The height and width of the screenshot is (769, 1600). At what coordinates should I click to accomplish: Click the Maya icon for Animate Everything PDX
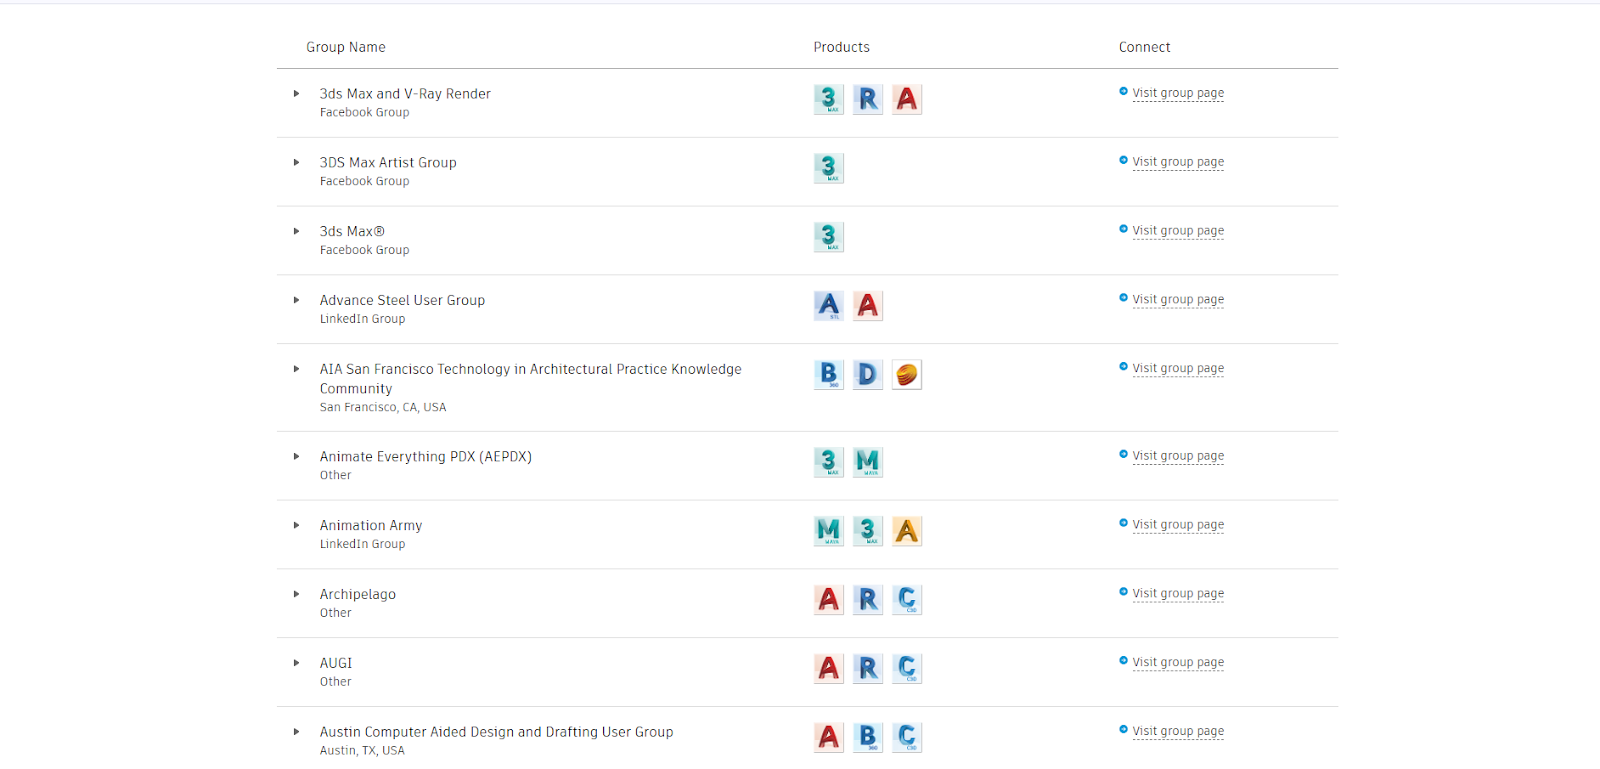pos(868,462)
